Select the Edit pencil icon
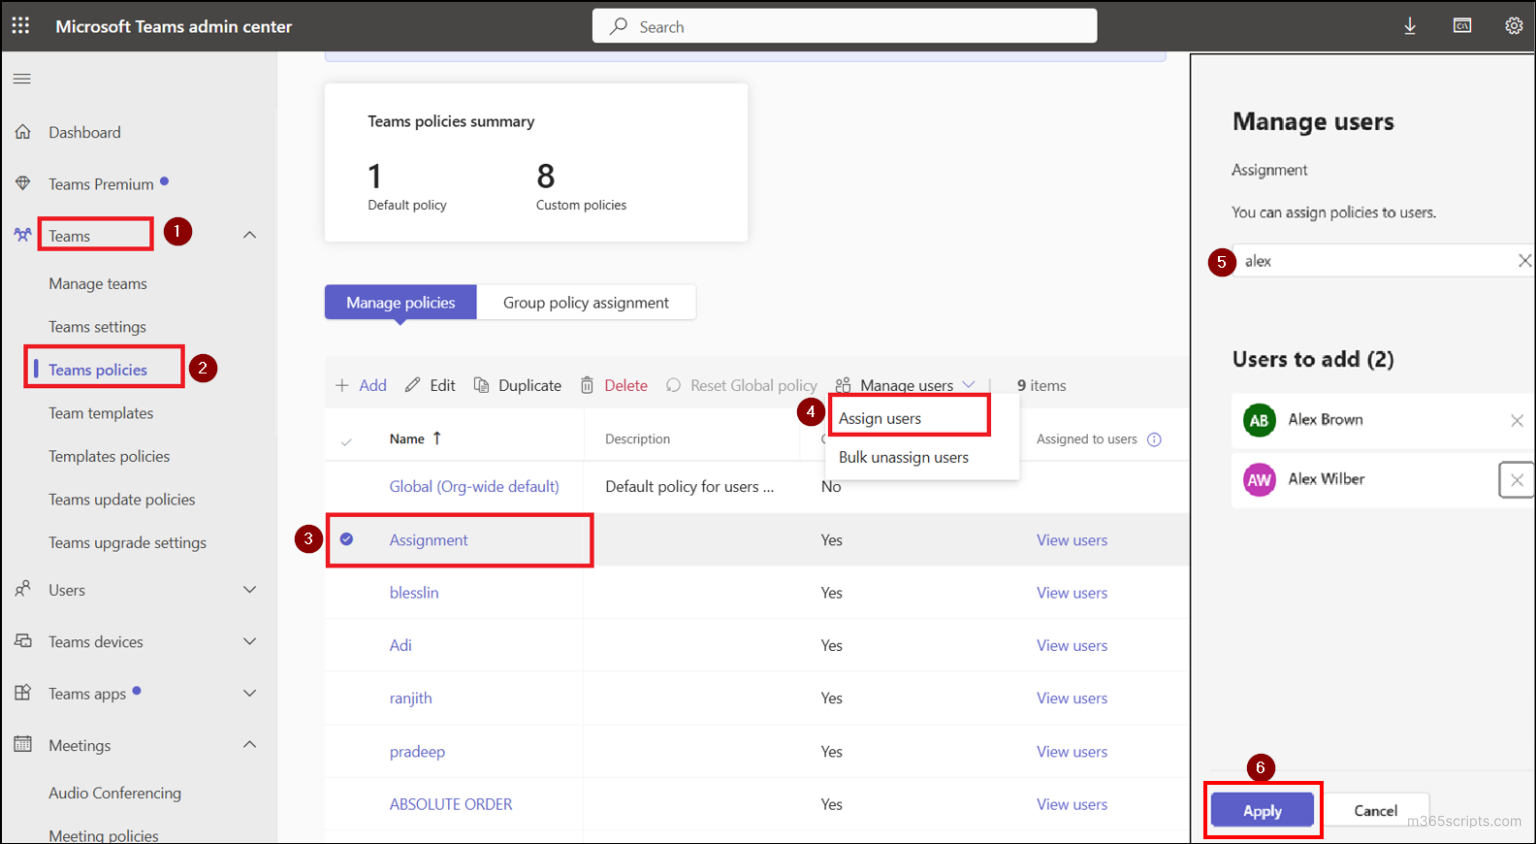 [413, 384]
